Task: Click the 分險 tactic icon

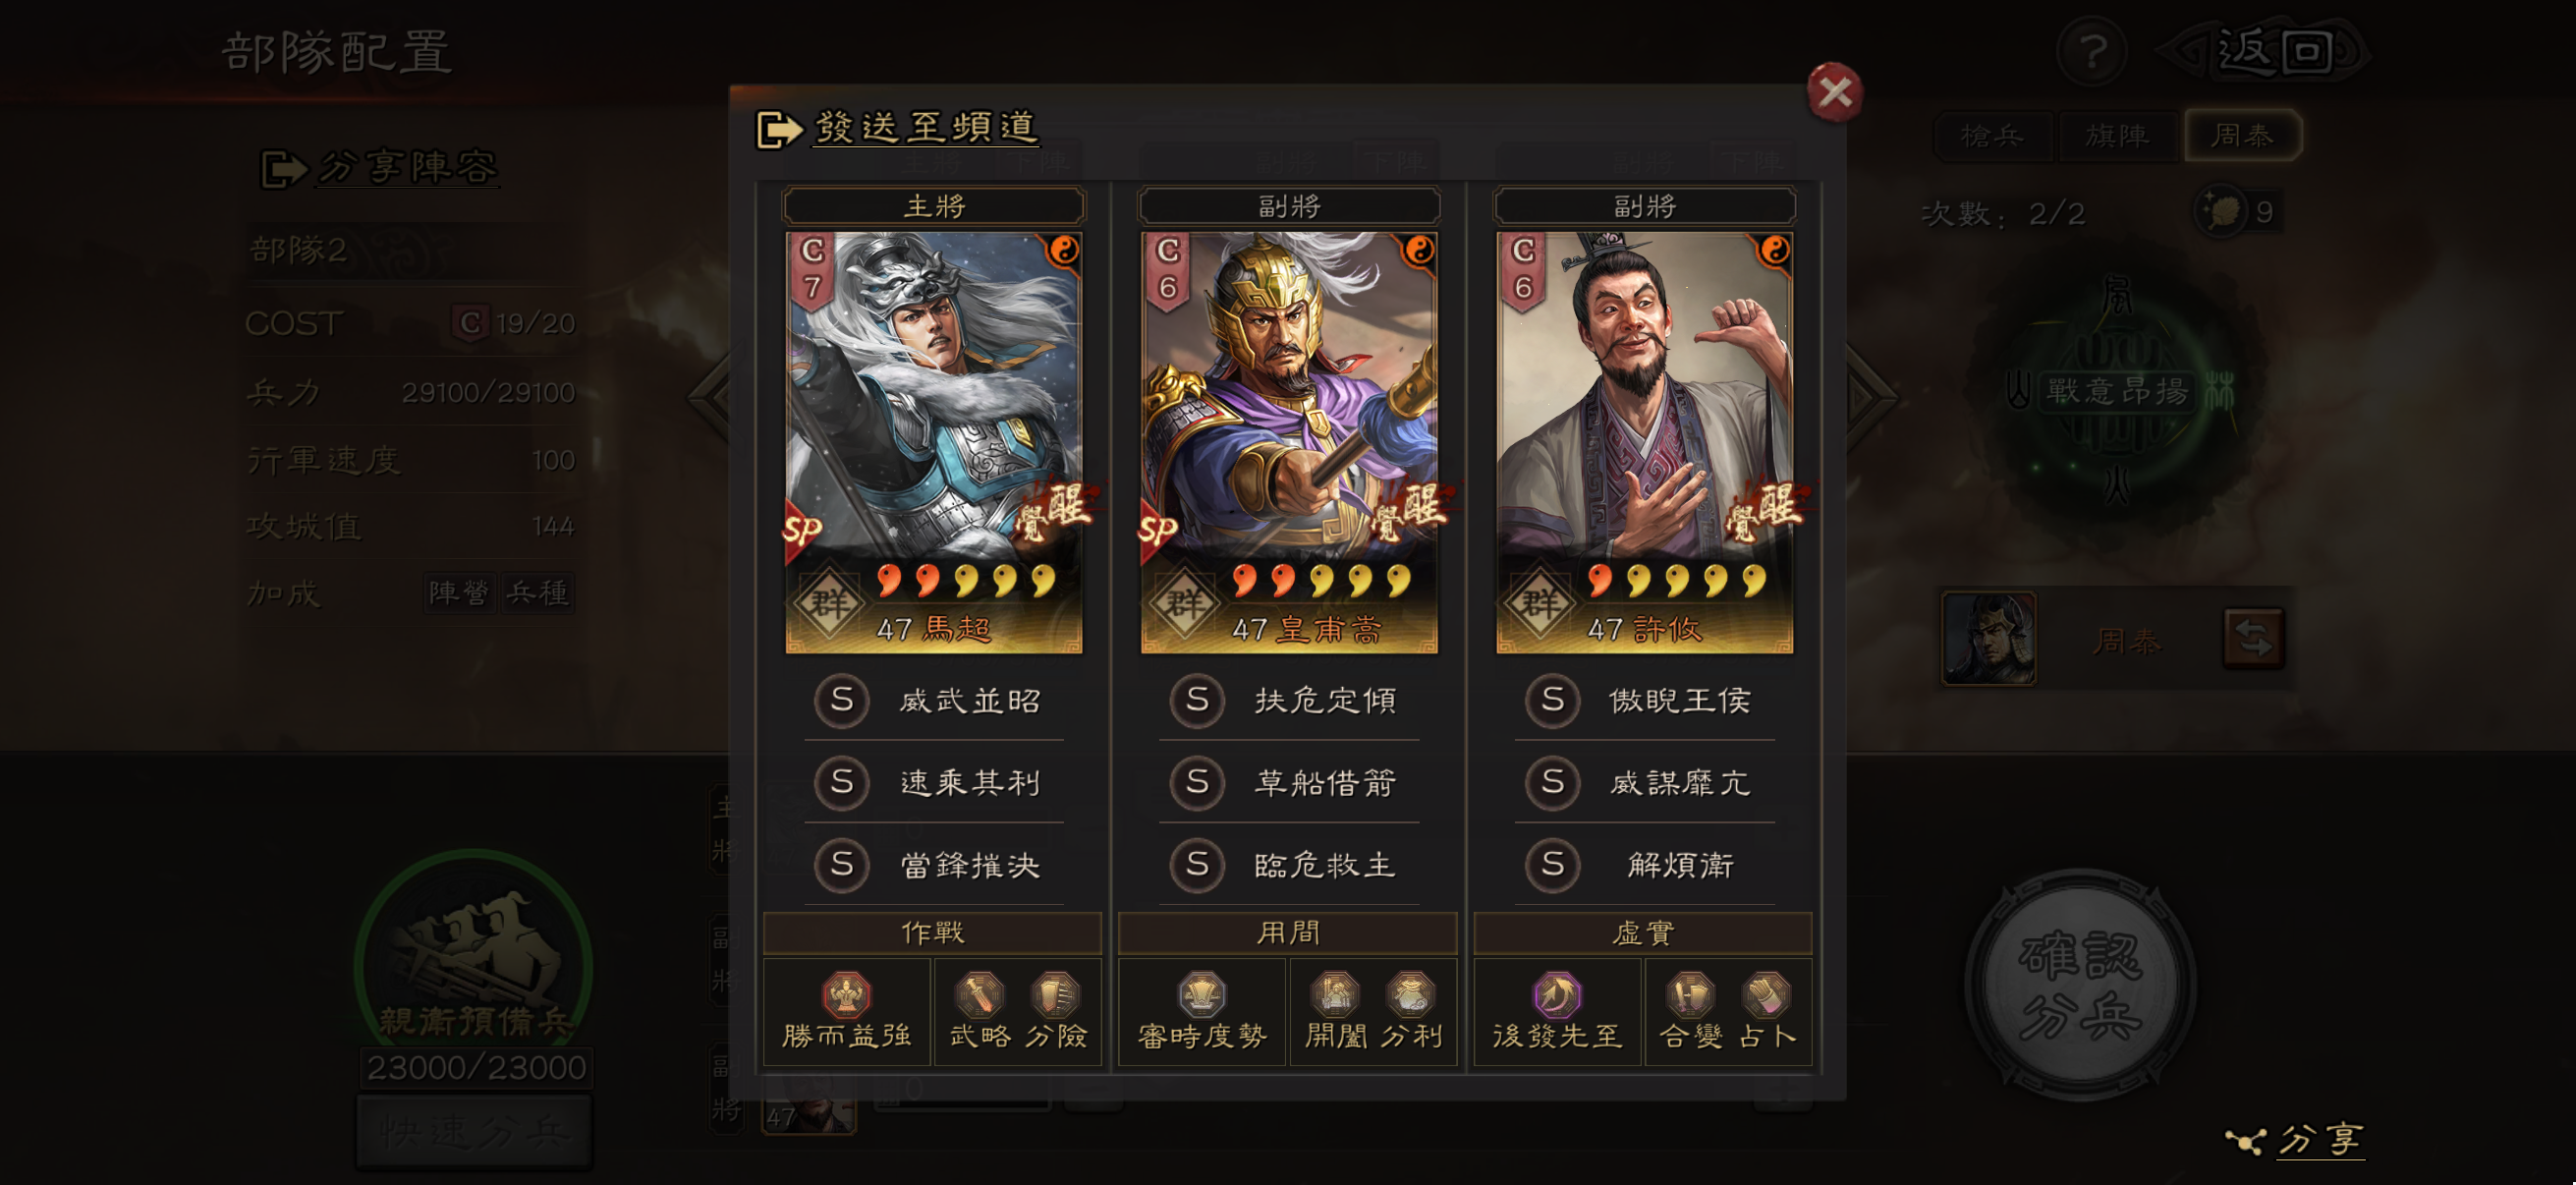Action: (x=1056, y=995)
